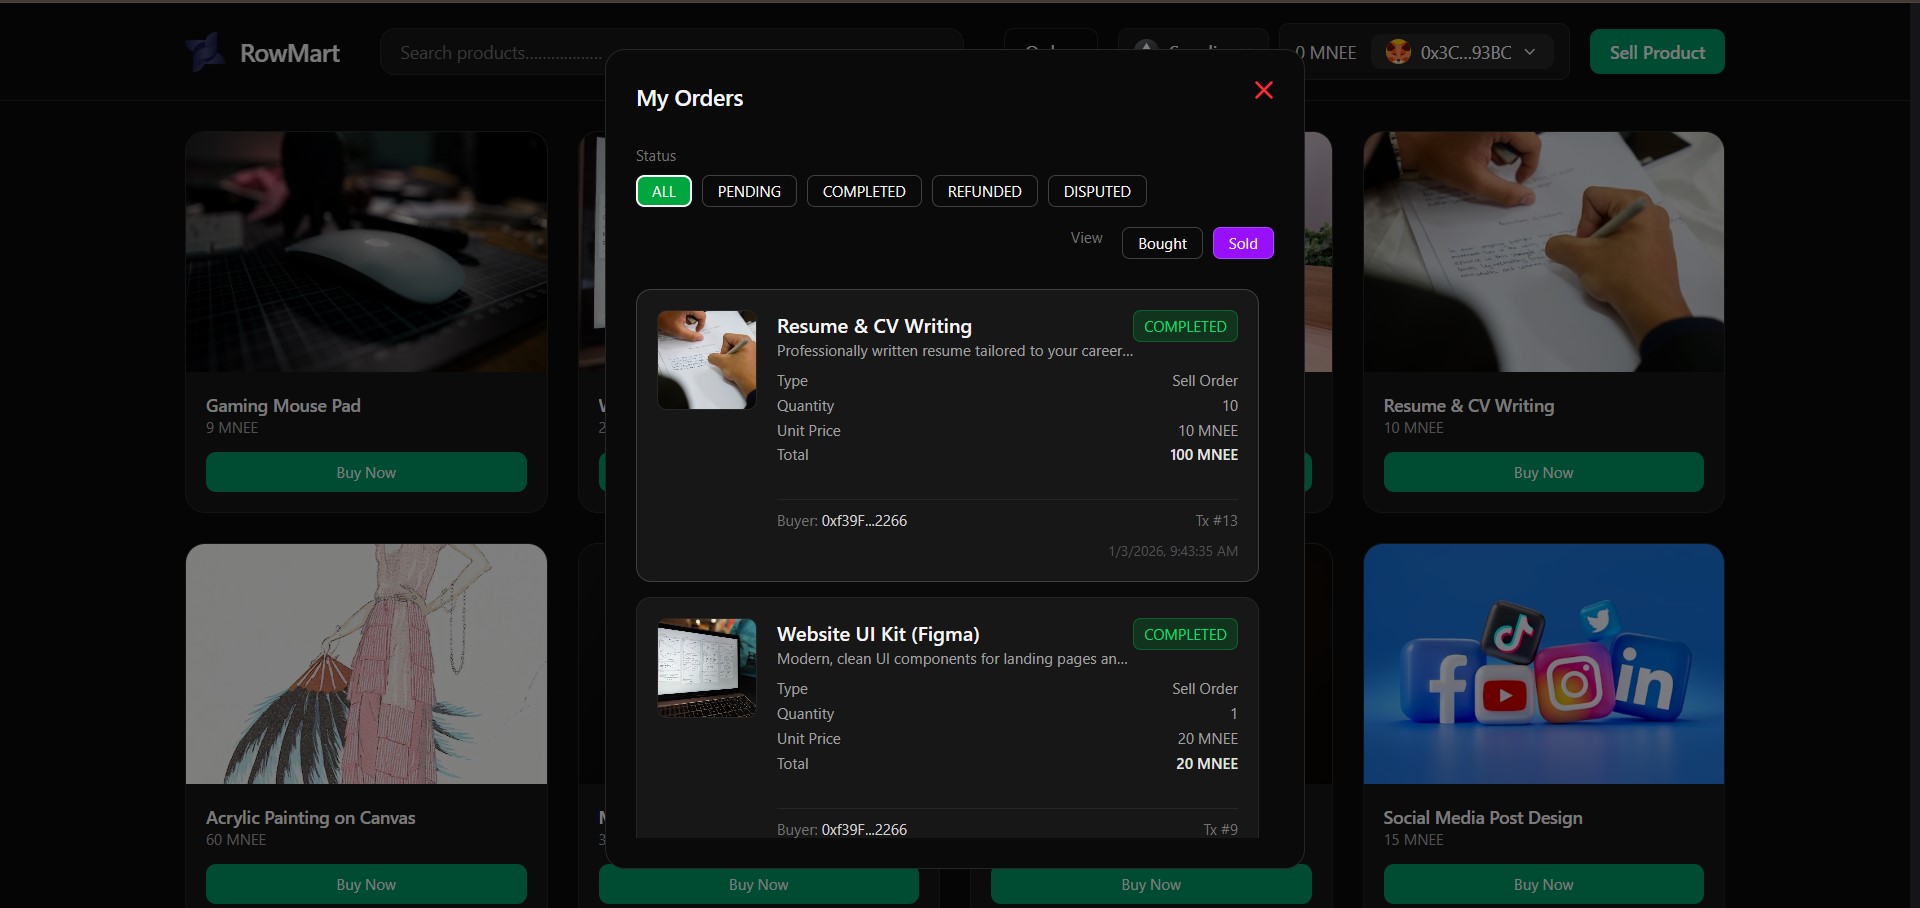Close the My Orders dialog with the red X

1264,90
